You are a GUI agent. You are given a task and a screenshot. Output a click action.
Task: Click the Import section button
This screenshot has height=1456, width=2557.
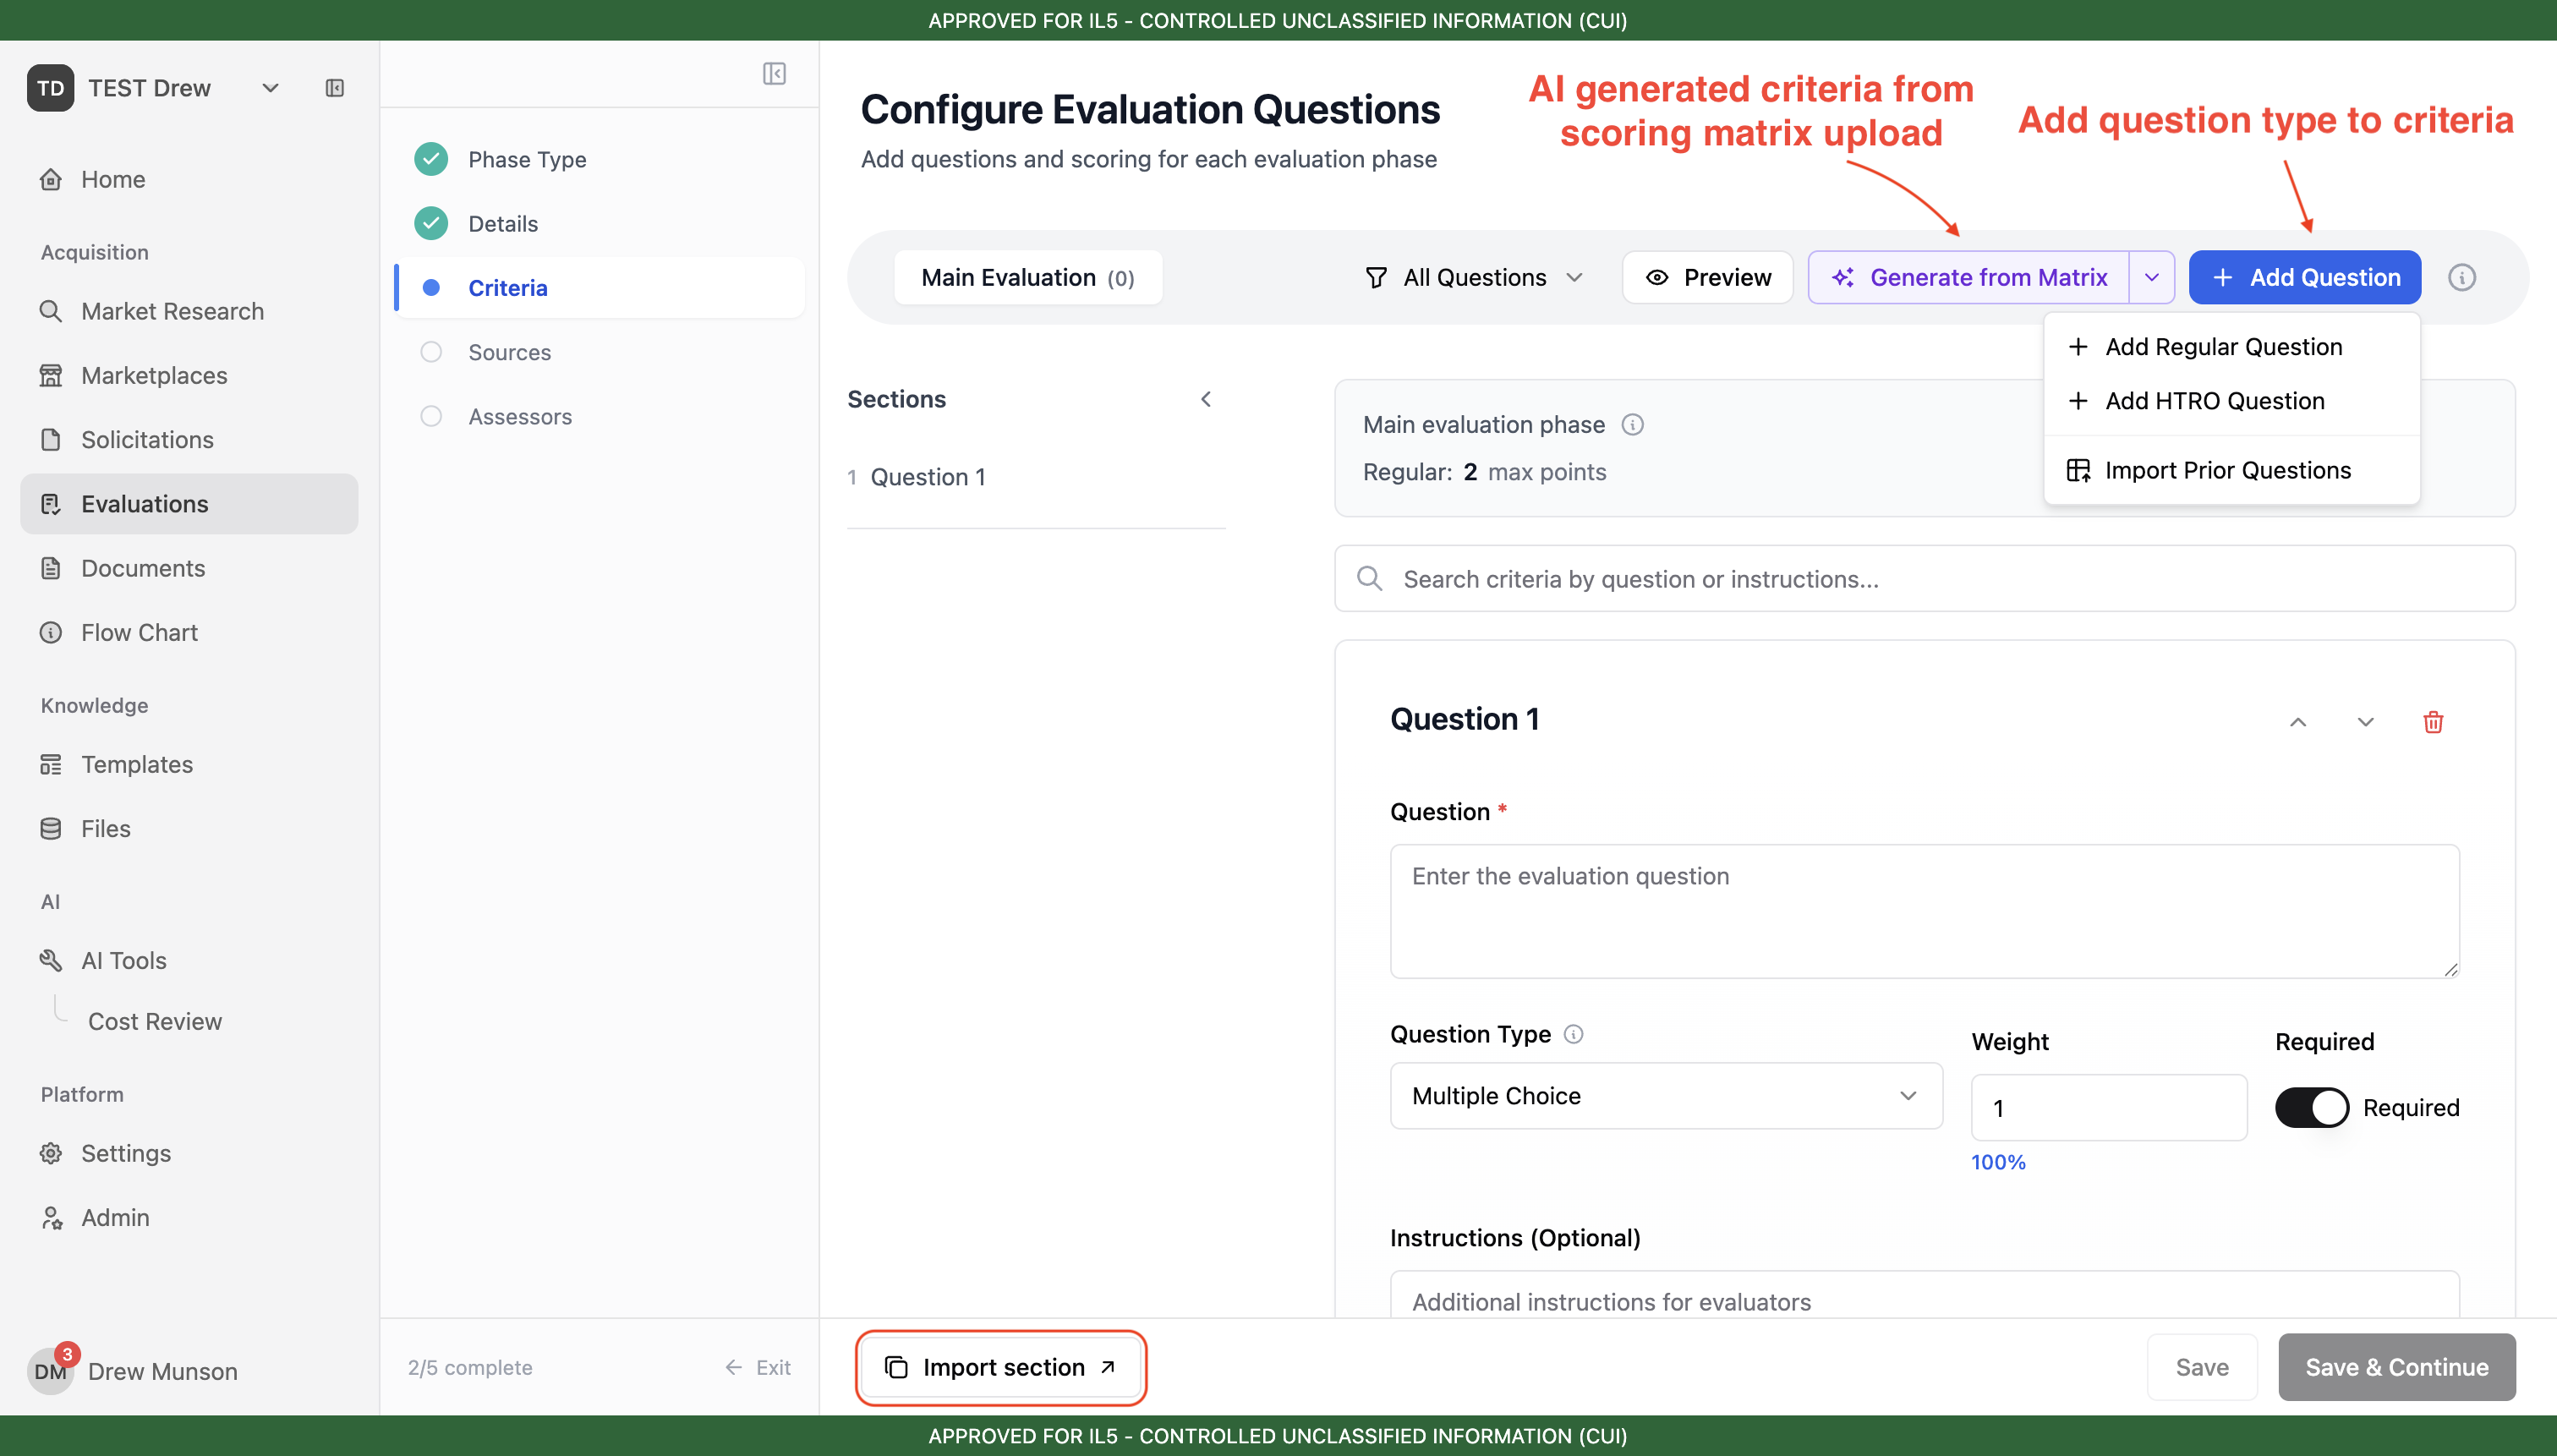click(1000, 1366)
